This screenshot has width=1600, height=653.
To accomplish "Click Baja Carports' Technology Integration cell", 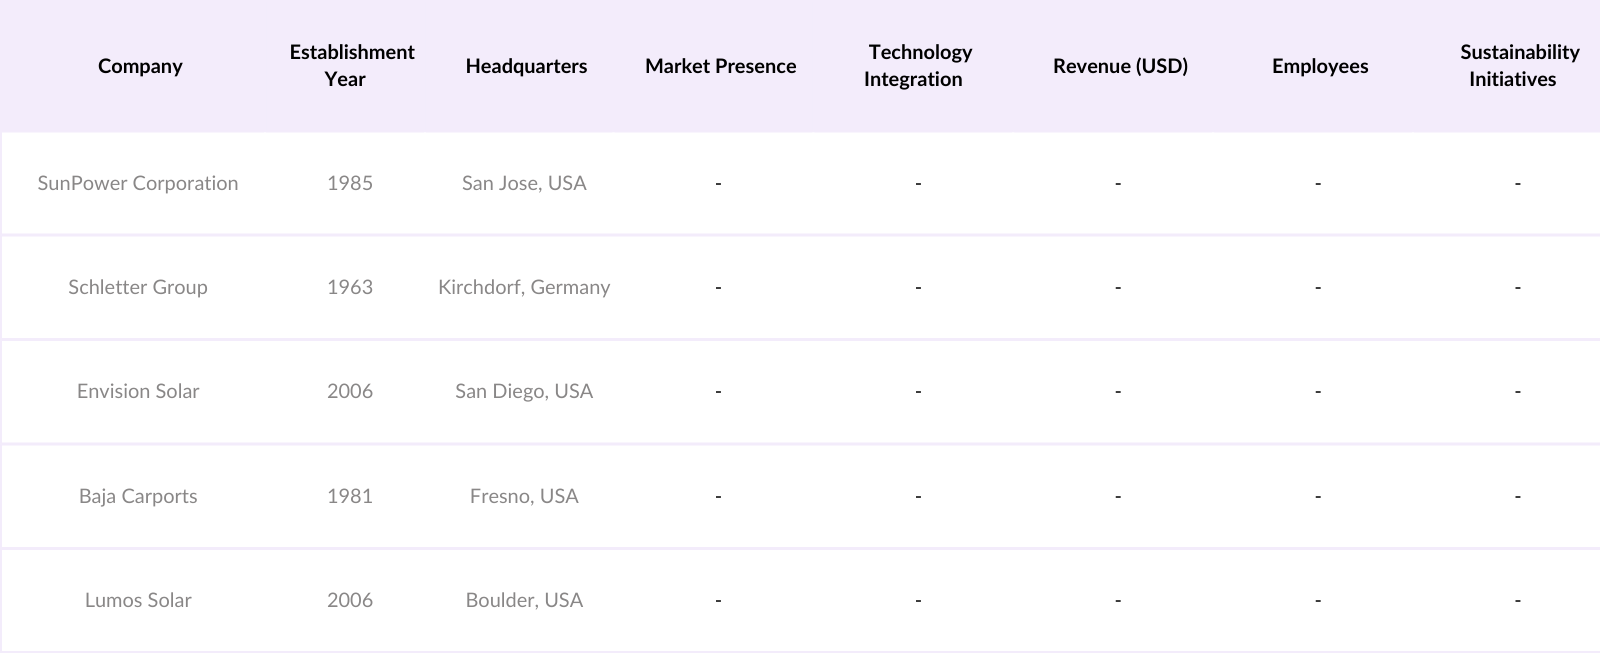I will pyautogui.click(x=918, y=496).
